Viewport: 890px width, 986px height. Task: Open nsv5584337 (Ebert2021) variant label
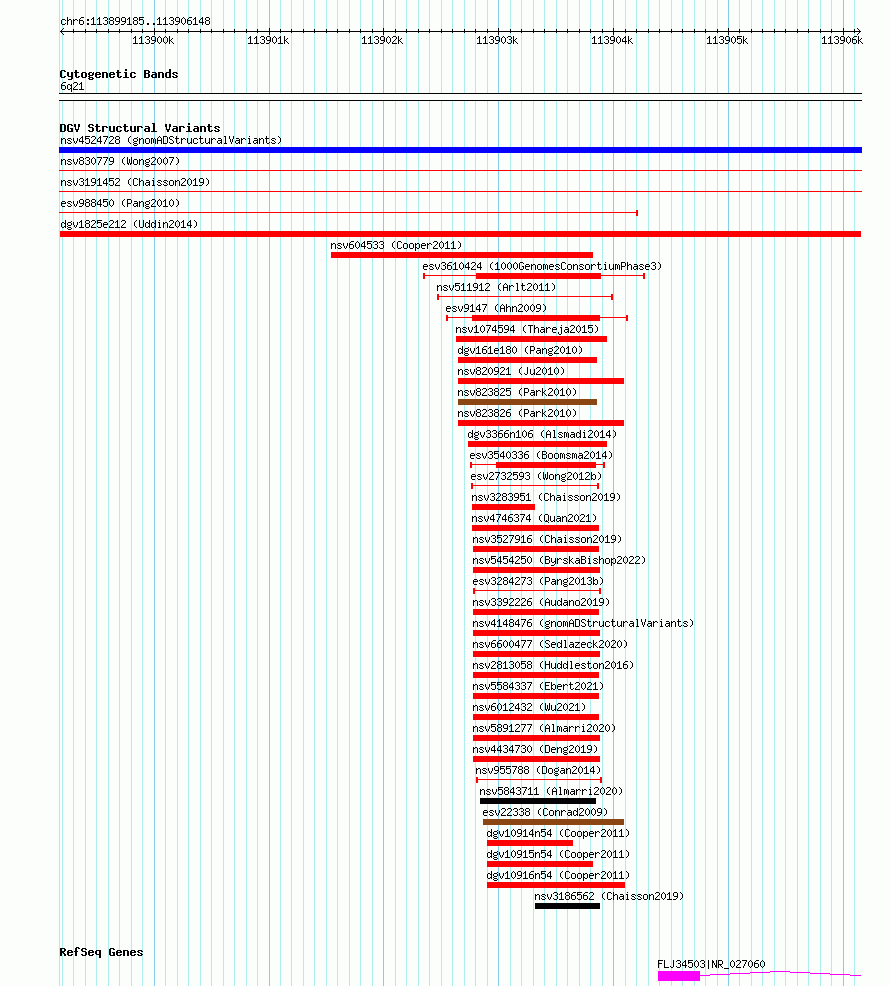pyautogui.click(x=538, y=687)
